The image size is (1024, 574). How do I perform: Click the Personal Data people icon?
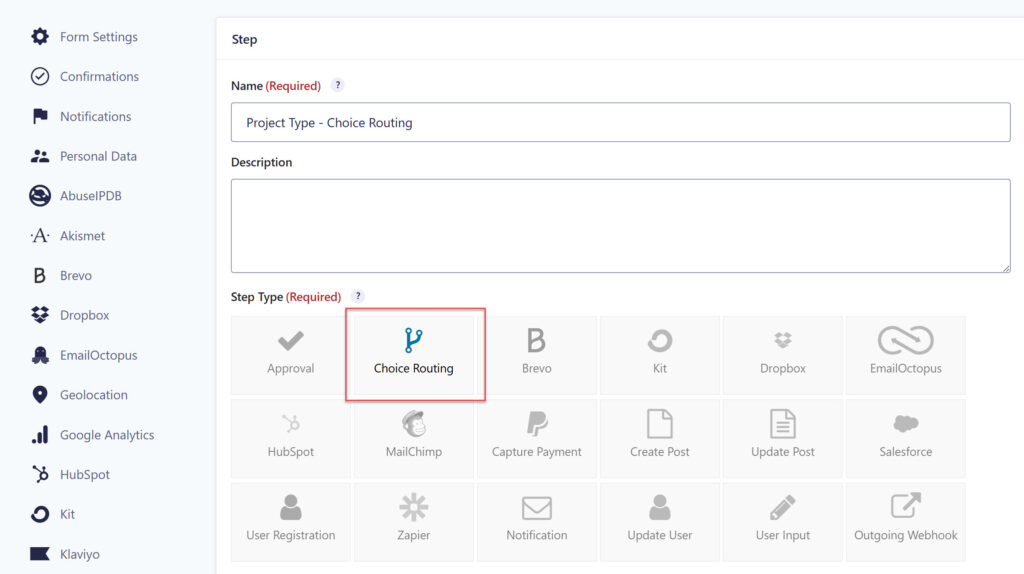(x=40, y=156)
